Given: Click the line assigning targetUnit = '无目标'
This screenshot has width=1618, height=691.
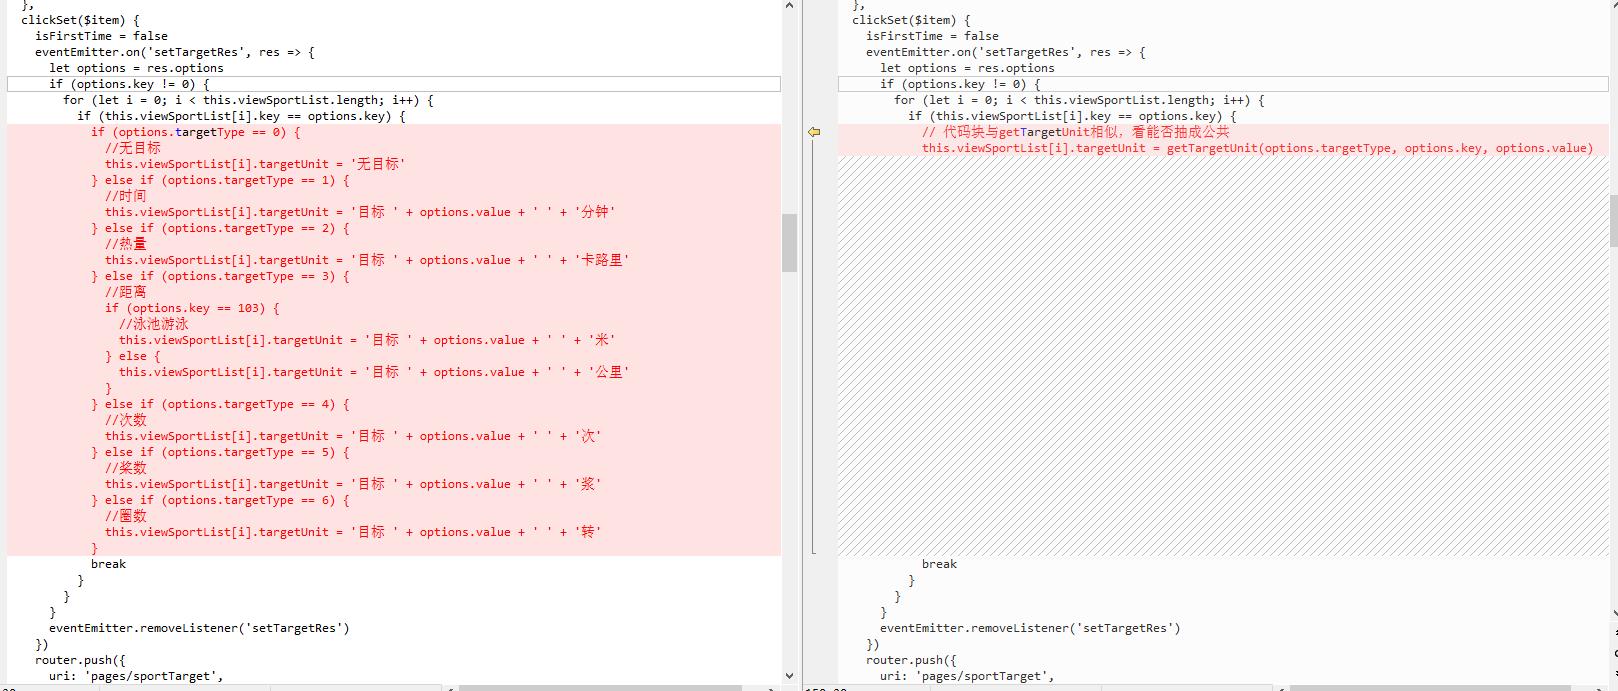Looking at the screenshot, I should 255,164.
